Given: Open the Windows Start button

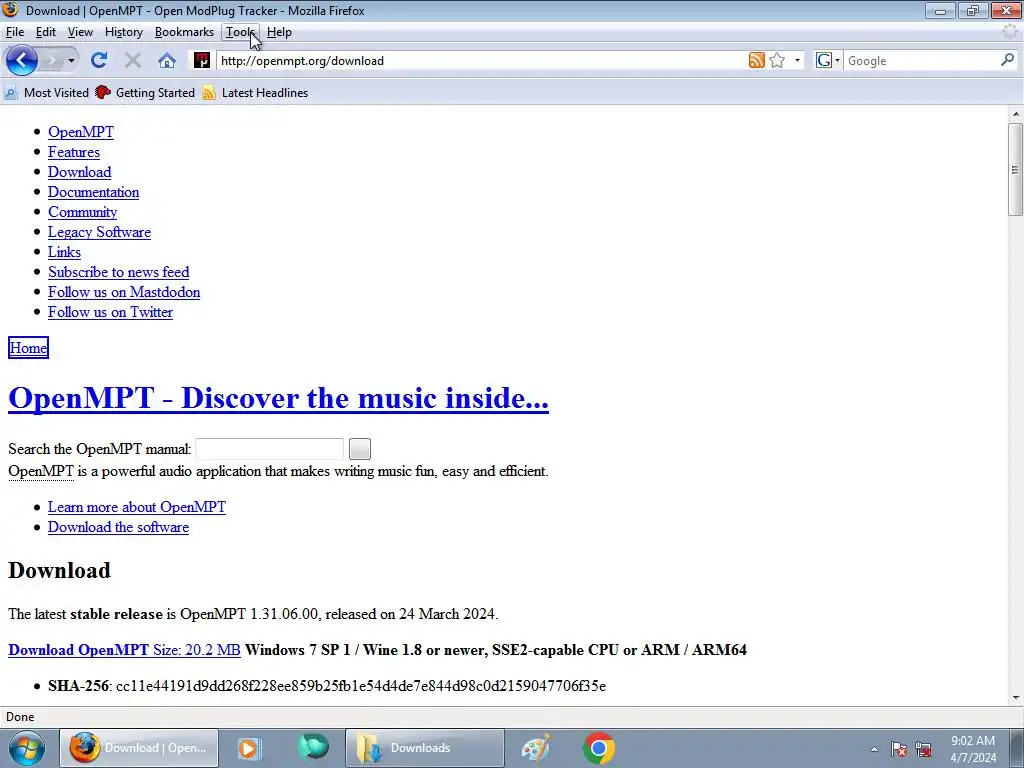Looking at the screenshot, I should pyautogui.click(x=27, y=748).
